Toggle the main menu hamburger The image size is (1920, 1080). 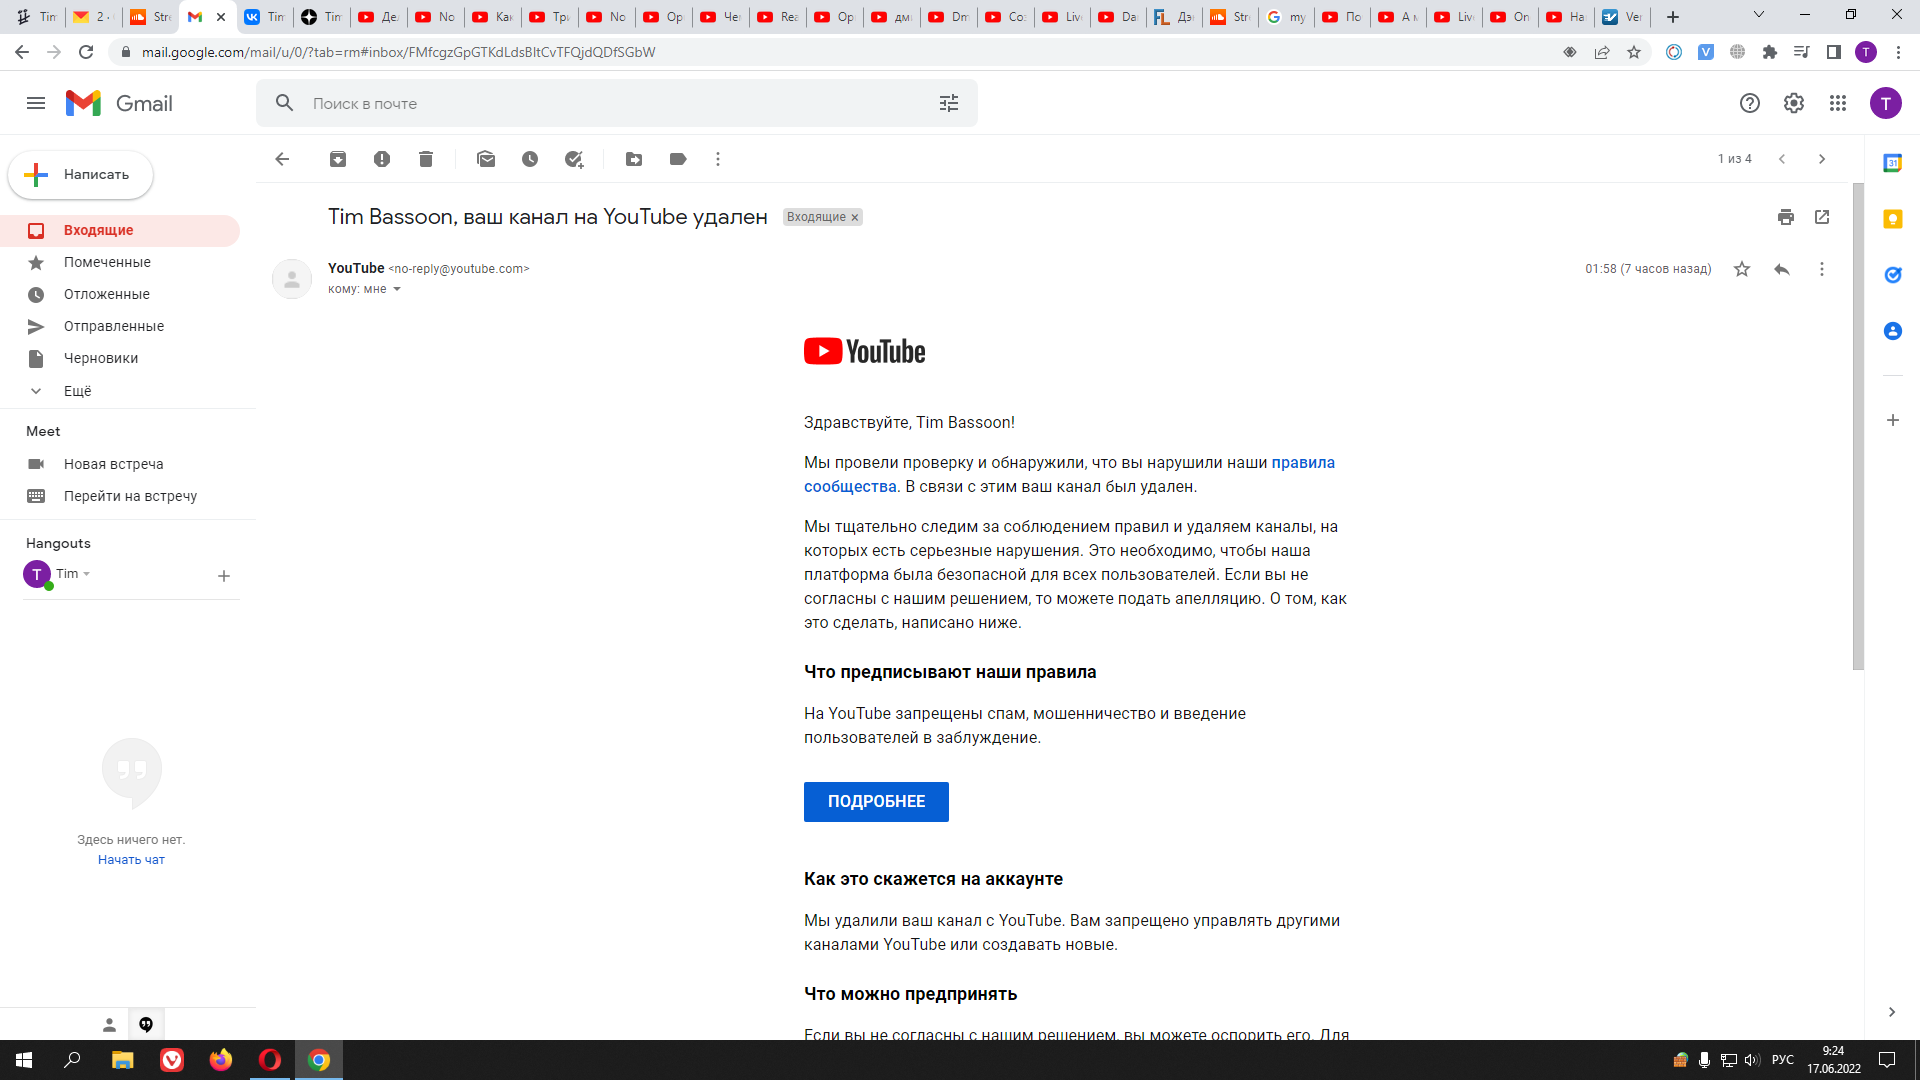tap(36, 103)
